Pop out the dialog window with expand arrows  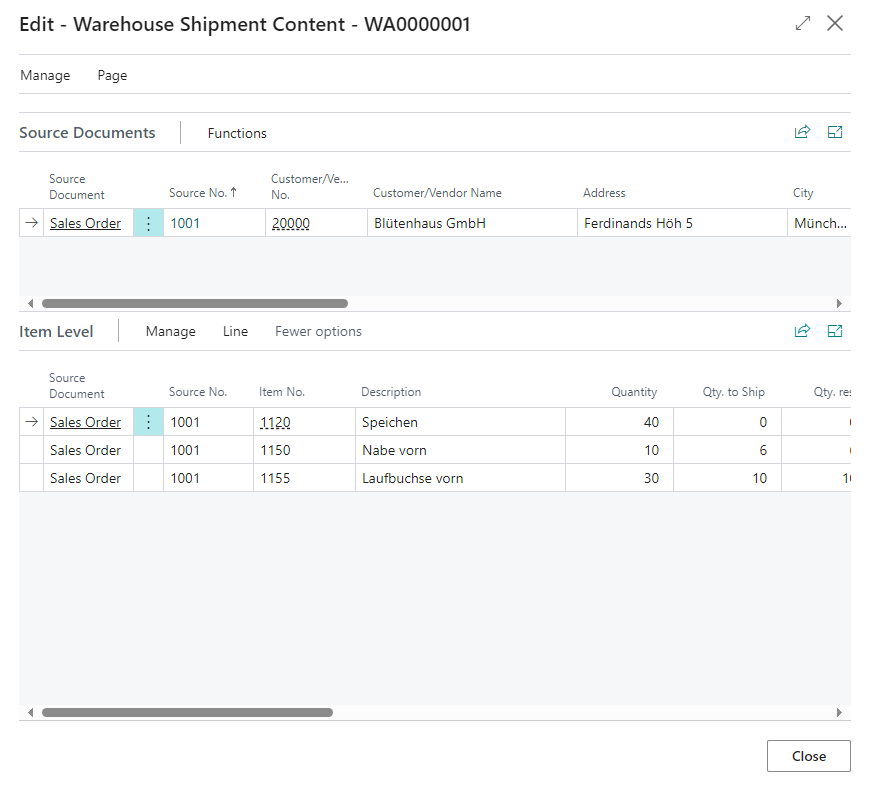pos(803,23)
